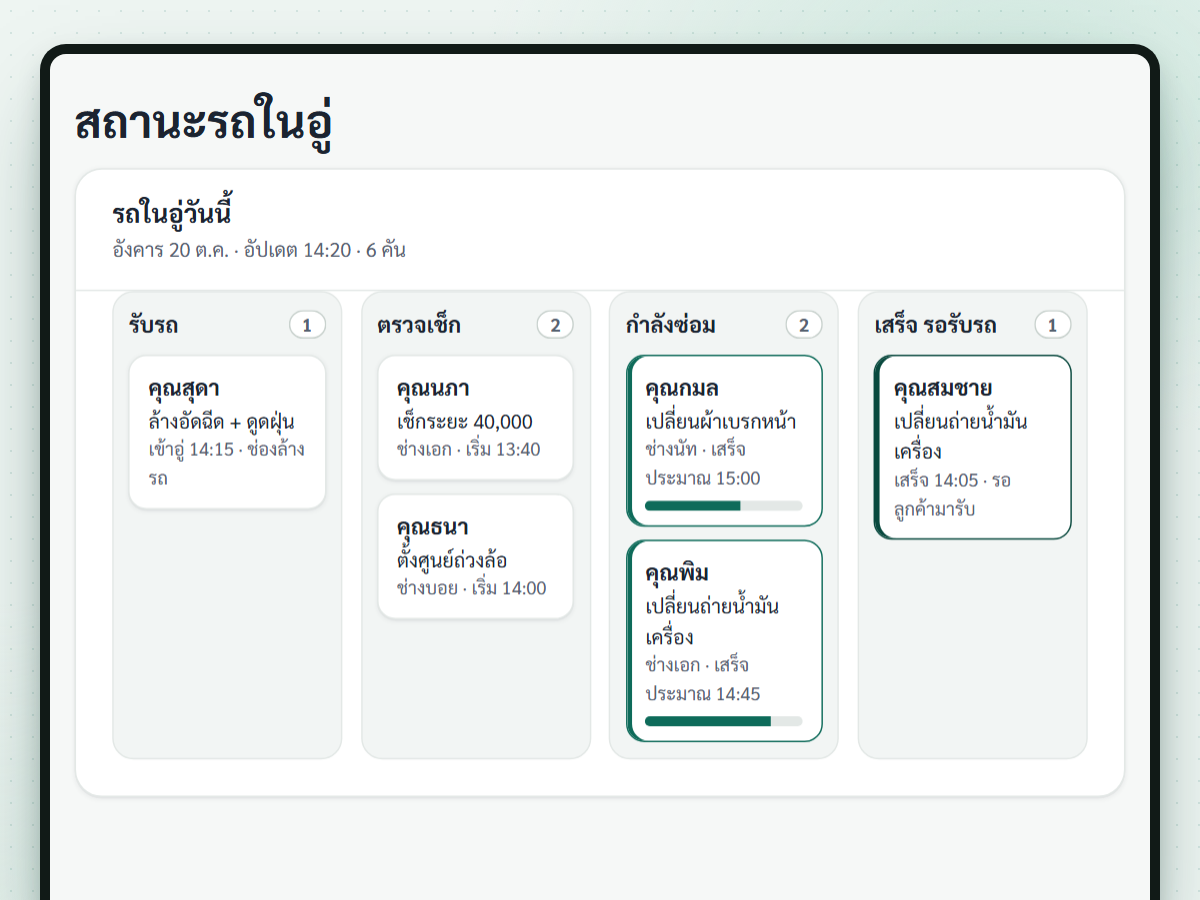Image resolution: width=1200 pixels, height=900 pixels.
Task: Select the กำลังซ่อม column heading
Action: tap(671, 326)
